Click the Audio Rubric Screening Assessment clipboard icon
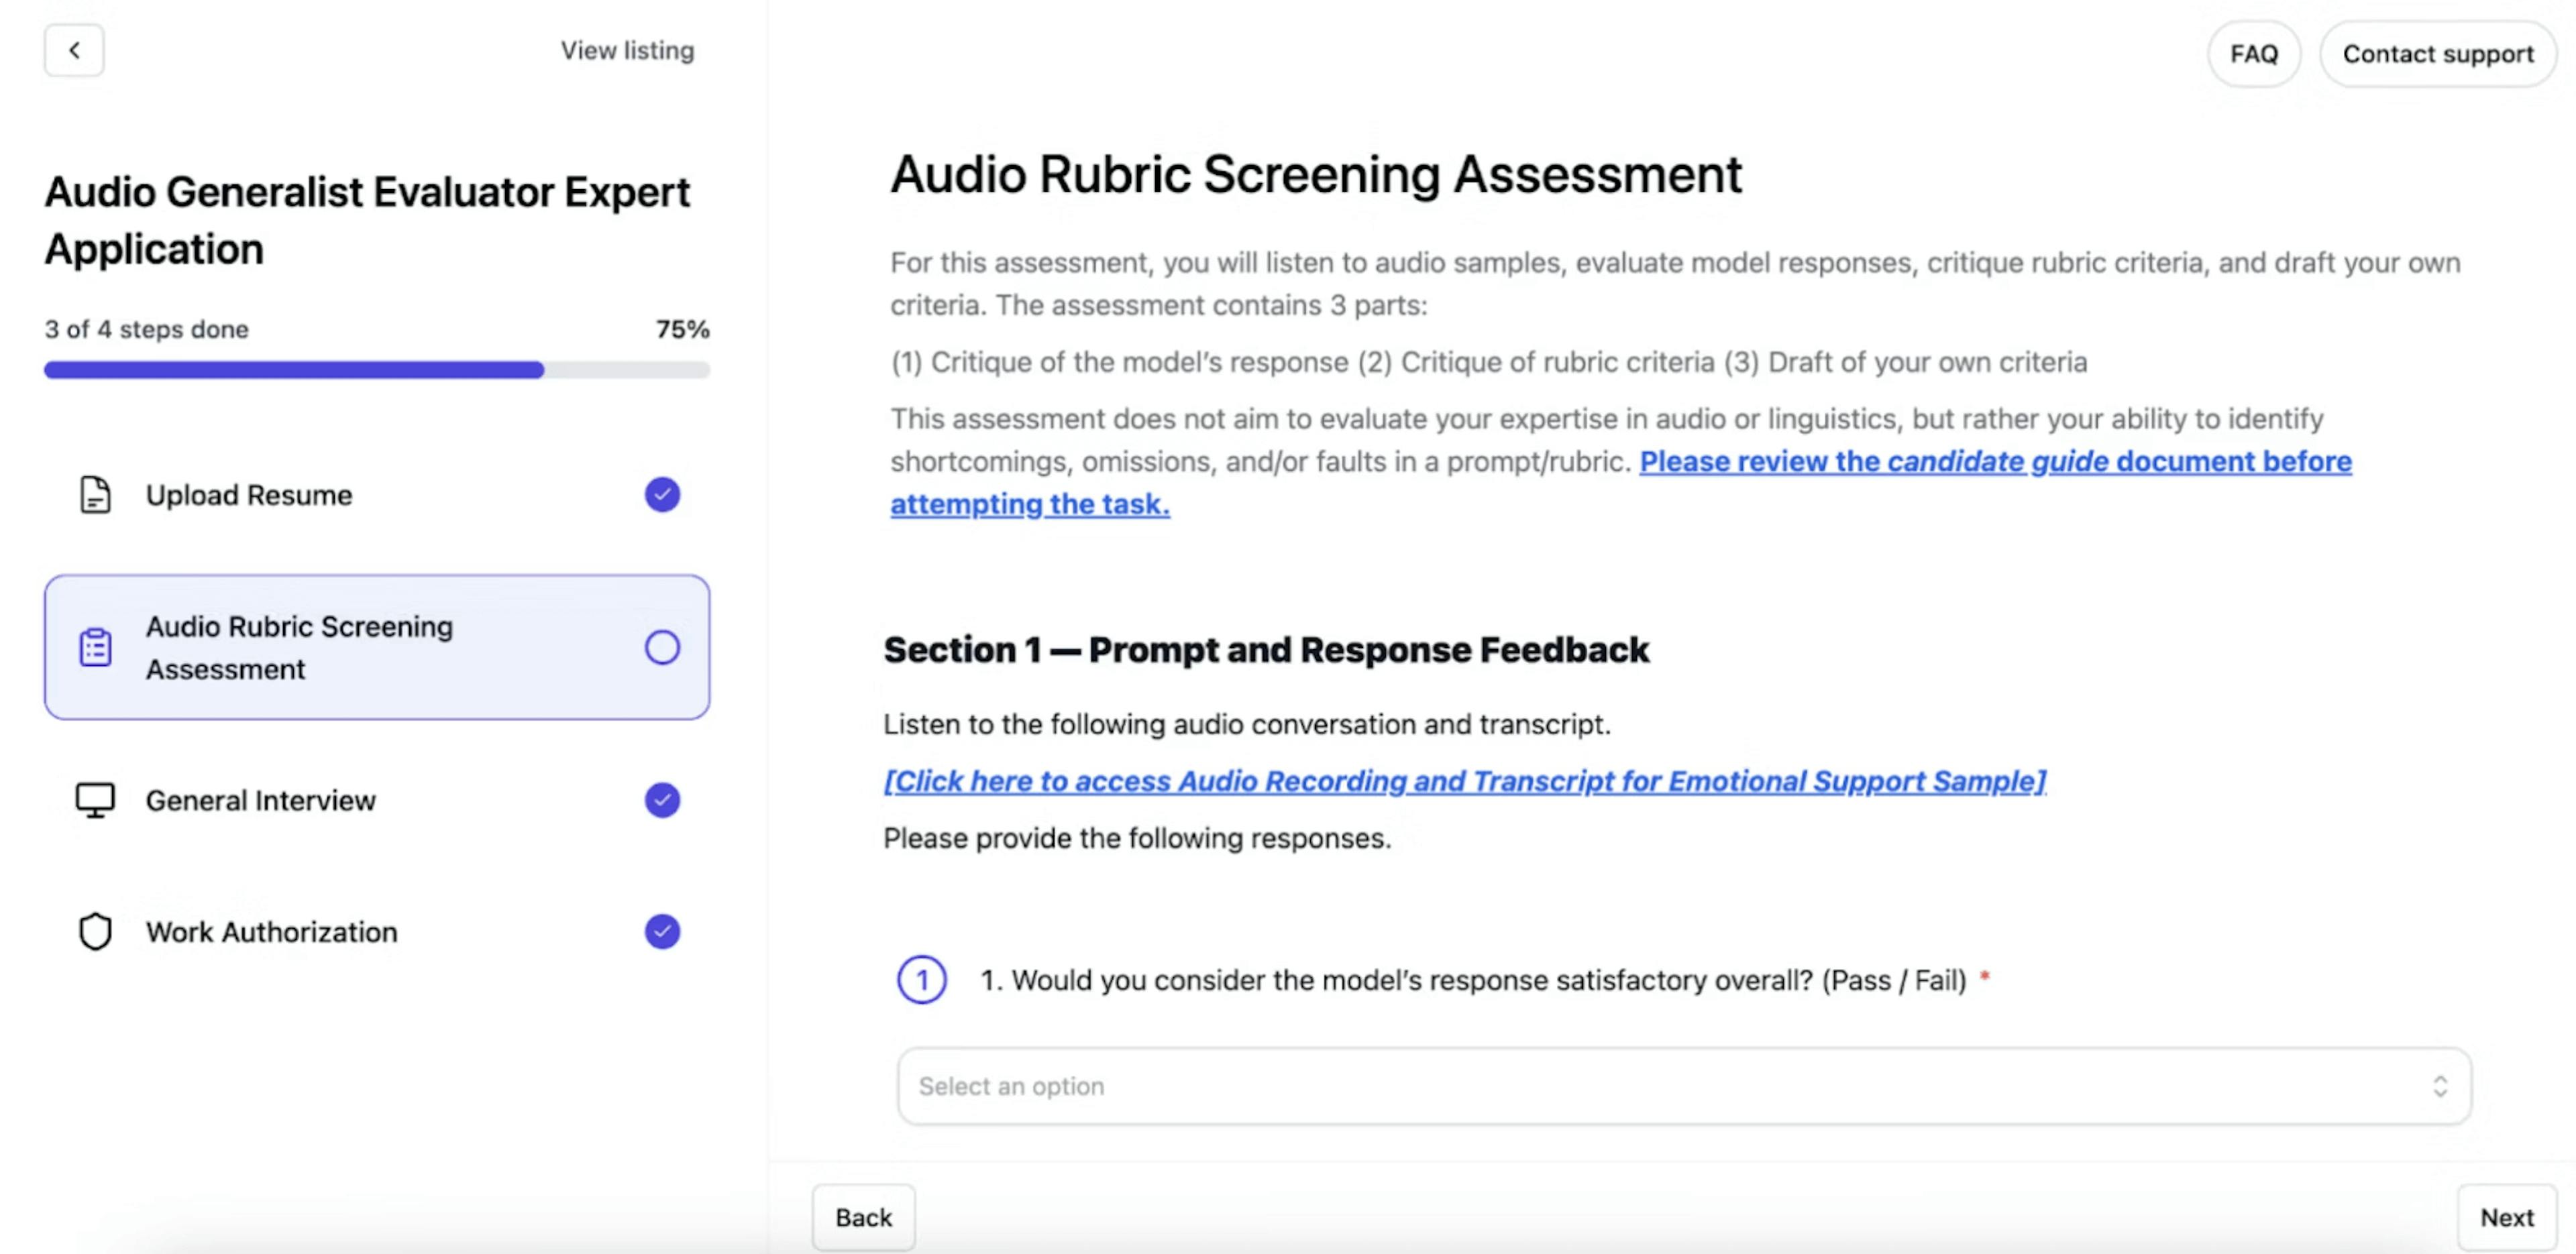This screenshot has width=2576, height=1254. point(95,647)
